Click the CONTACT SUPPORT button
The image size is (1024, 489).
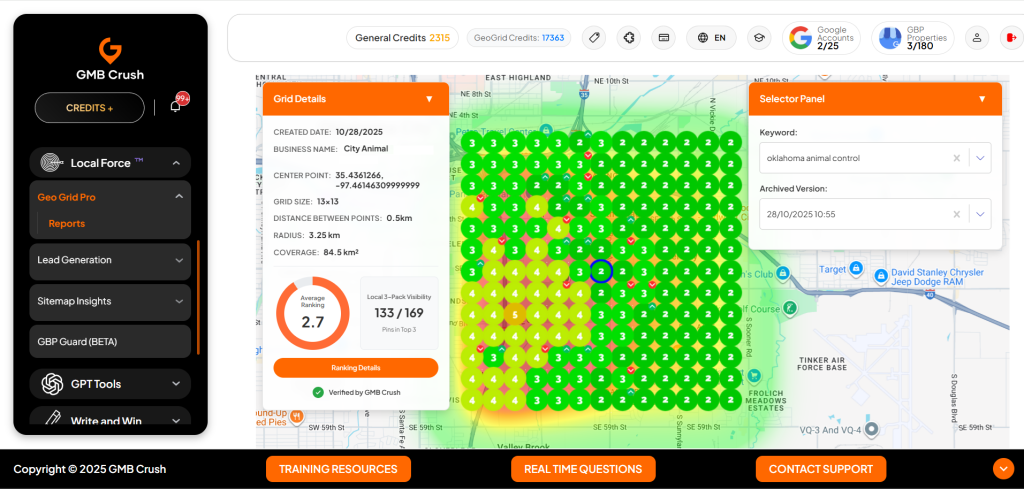[821, 469]
